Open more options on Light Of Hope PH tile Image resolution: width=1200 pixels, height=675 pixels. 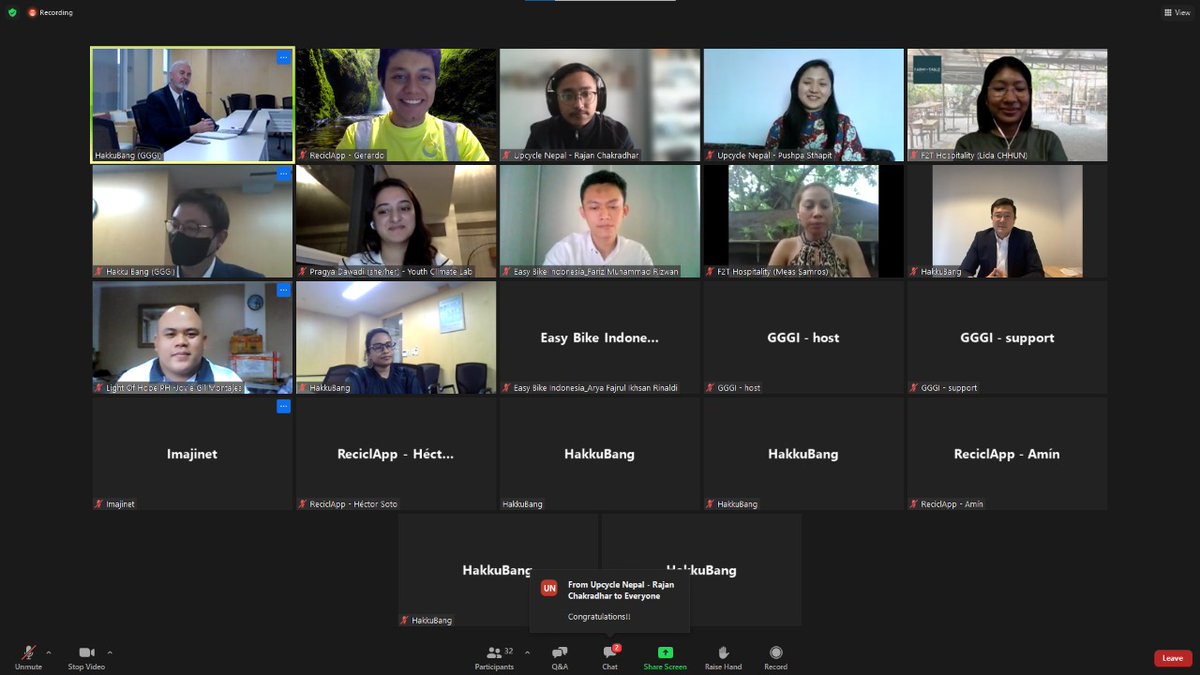[x=283, y=290]
